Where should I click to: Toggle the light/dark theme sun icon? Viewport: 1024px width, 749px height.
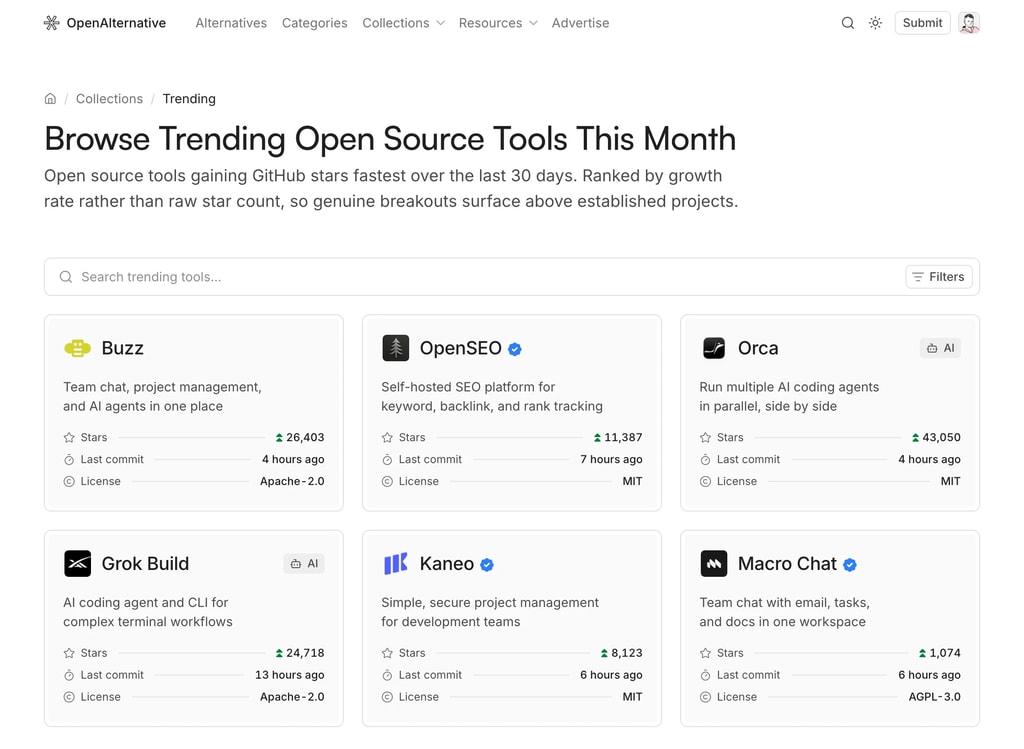(x=875, y=23)
